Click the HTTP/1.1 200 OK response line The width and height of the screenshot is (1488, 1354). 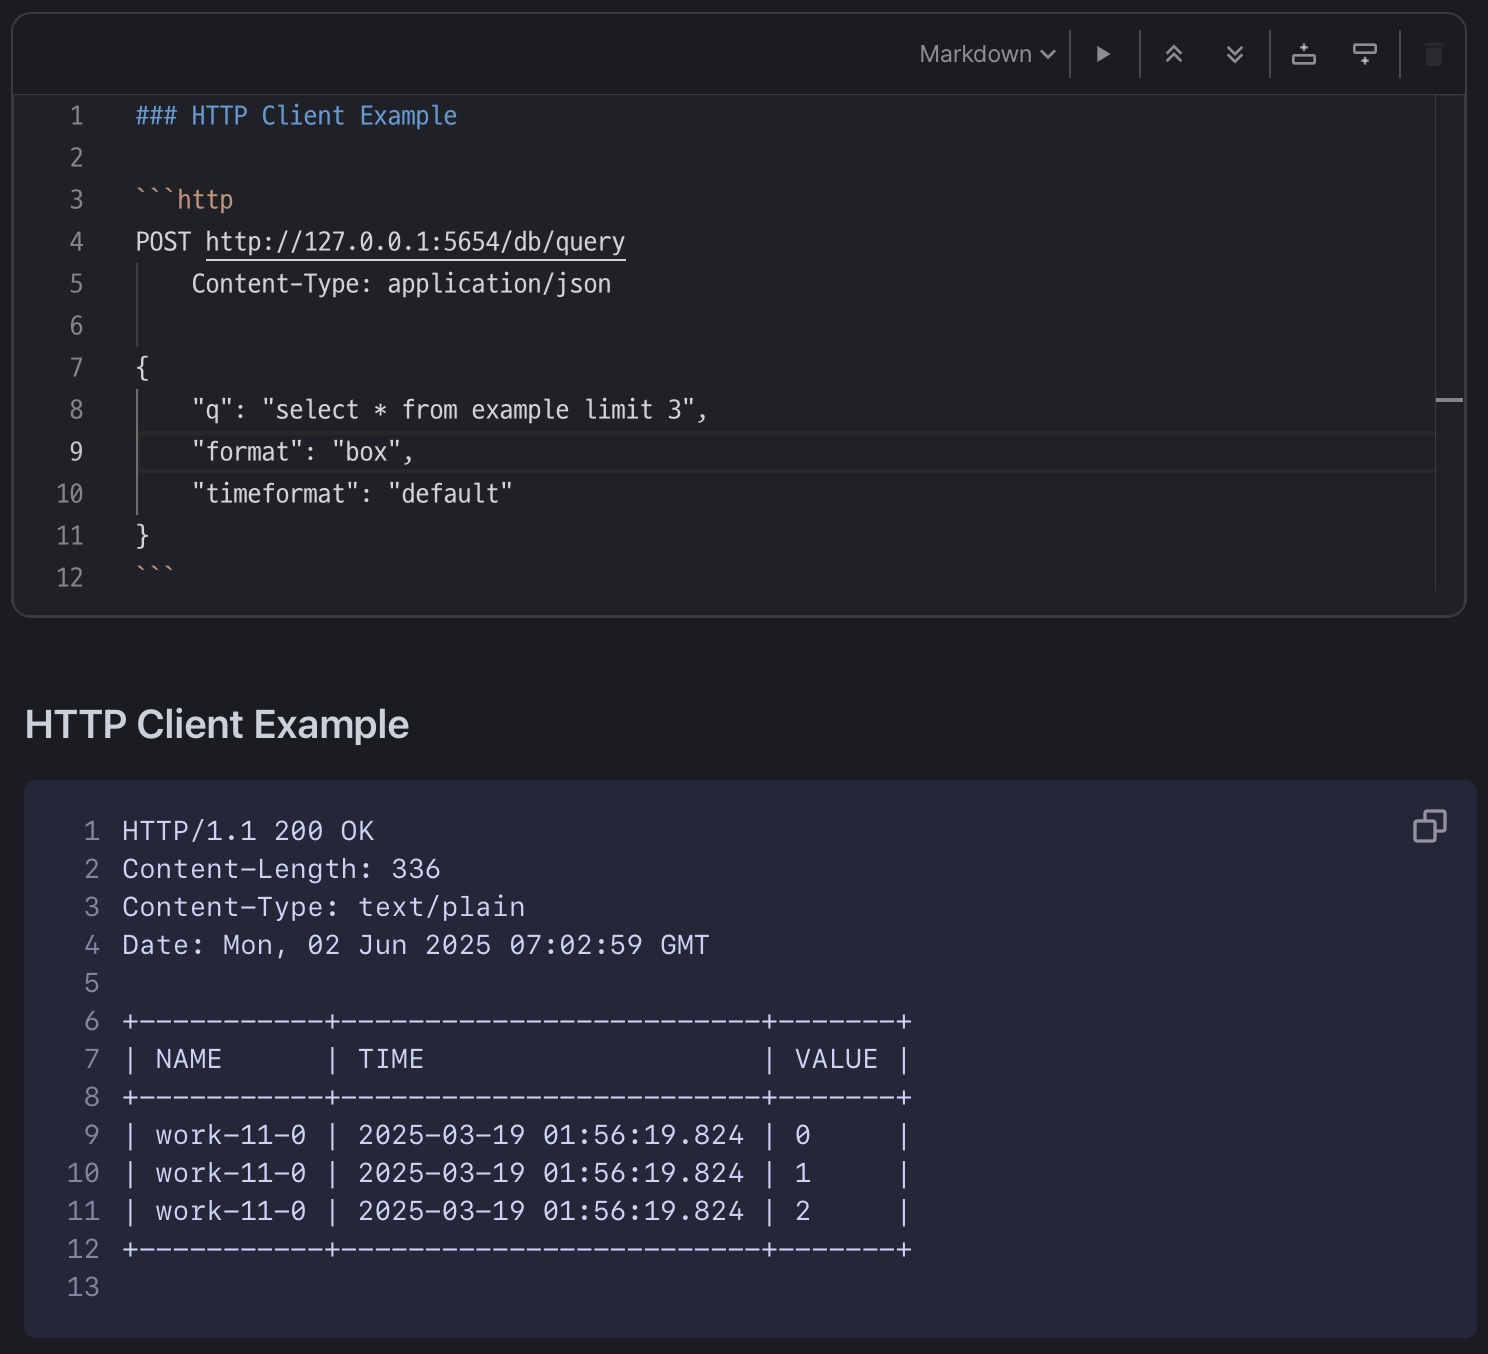248,831
